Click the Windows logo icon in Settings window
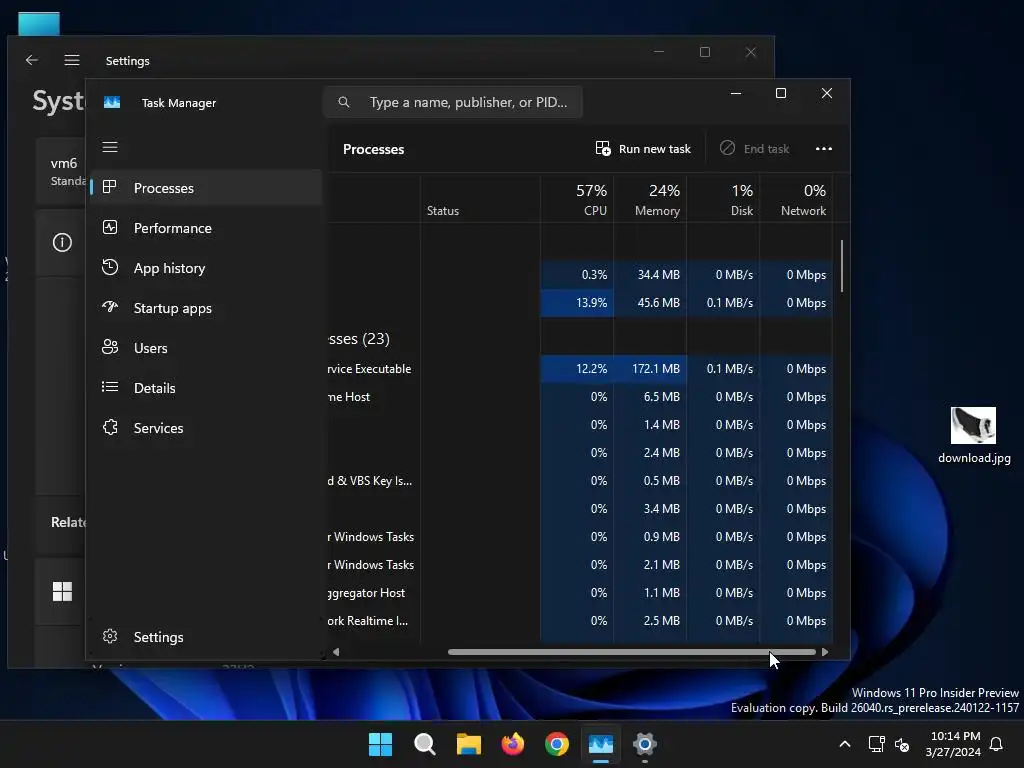1024x768 pixels. point(62,592)
